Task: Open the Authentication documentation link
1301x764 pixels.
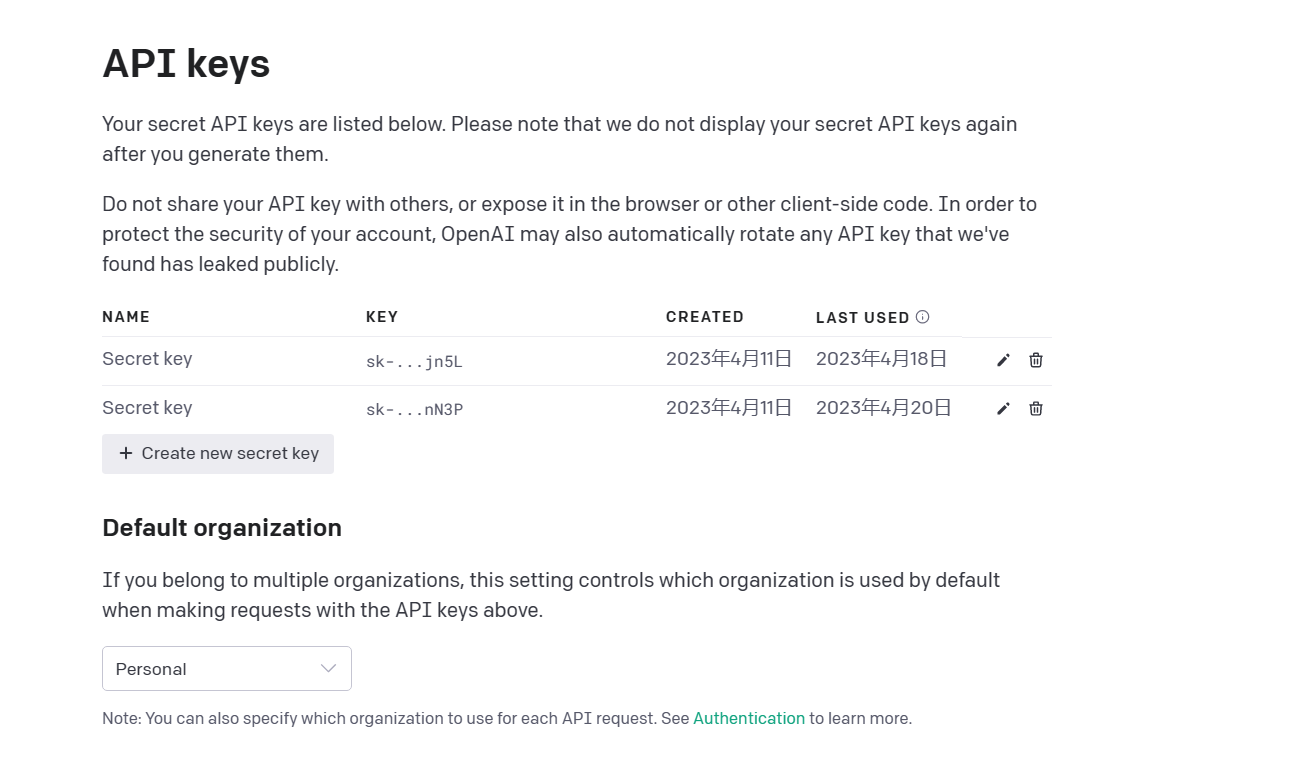Action: click(748, 718)
